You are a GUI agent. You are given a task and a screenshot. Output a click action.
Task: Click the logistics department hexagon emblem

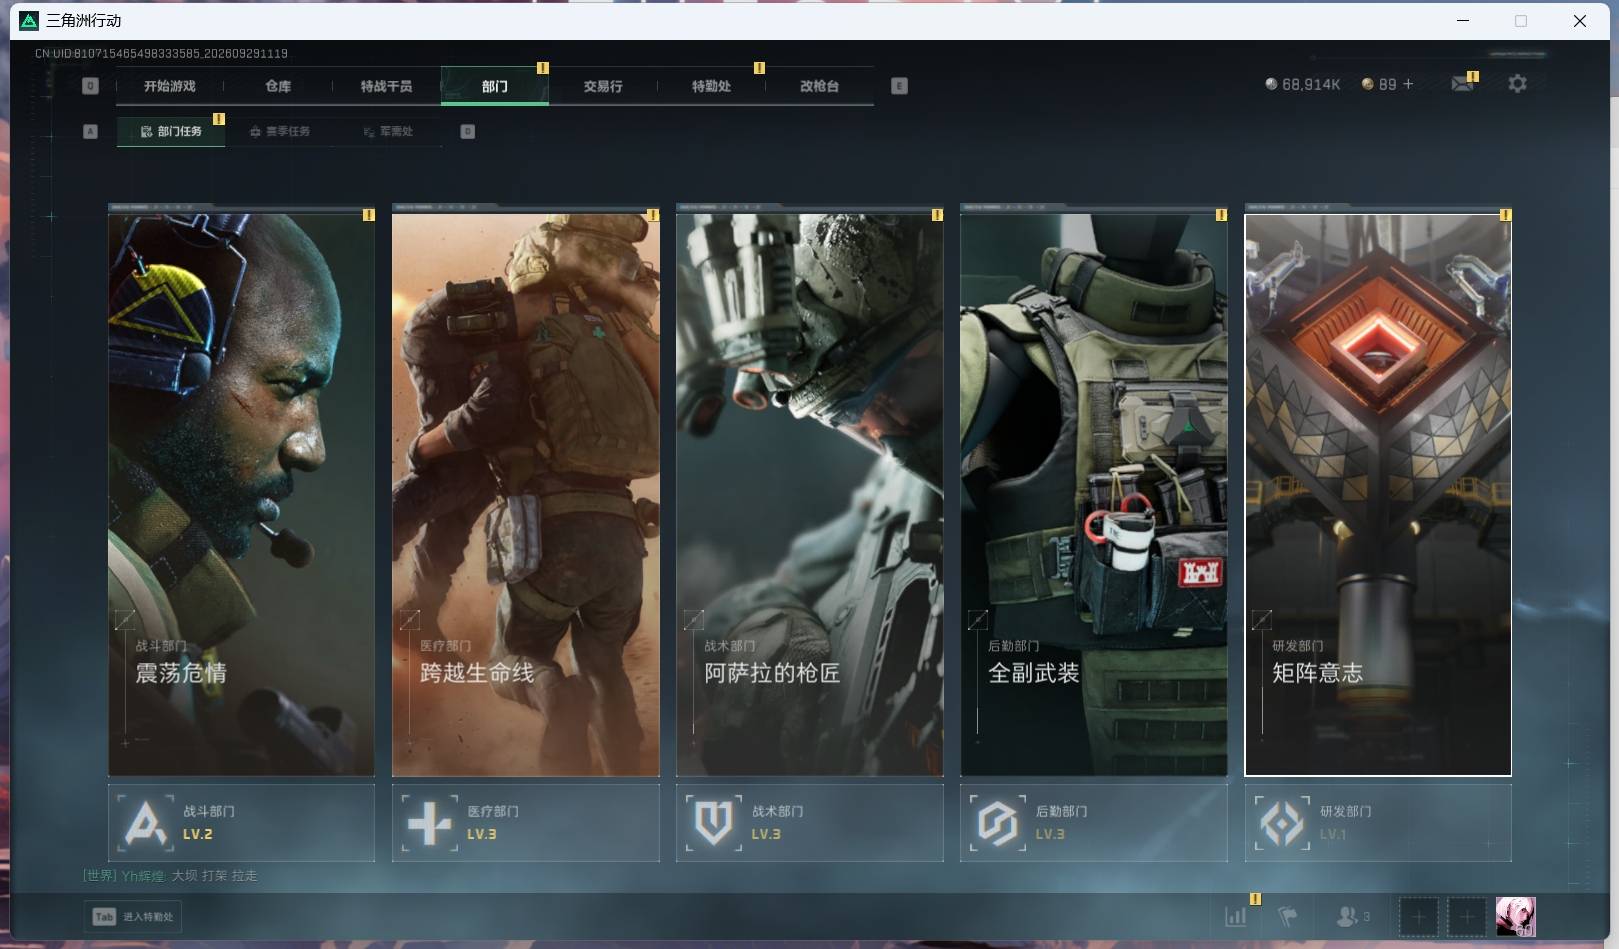998,823
